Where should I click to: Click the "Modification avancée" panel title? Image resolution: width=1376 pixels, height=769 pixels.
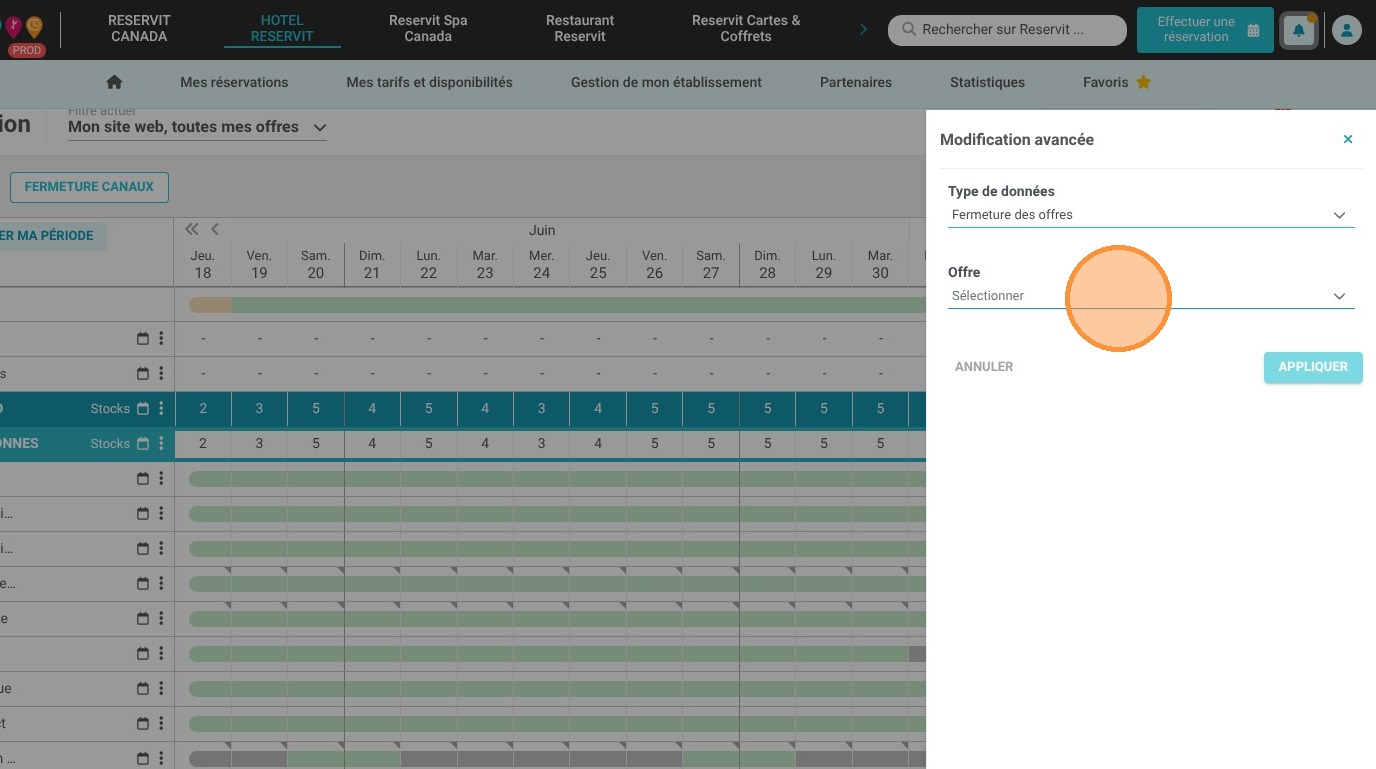[1017, 140]
